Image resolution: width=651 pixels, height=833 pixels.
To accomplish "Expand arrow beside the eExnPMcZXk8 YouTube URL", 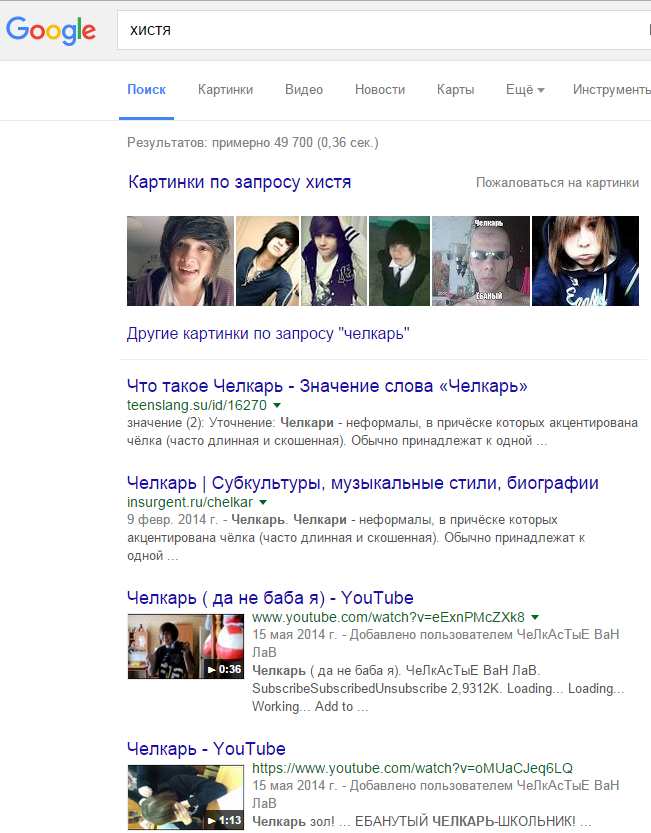I will pyautogui.click(x=535, y=618).
